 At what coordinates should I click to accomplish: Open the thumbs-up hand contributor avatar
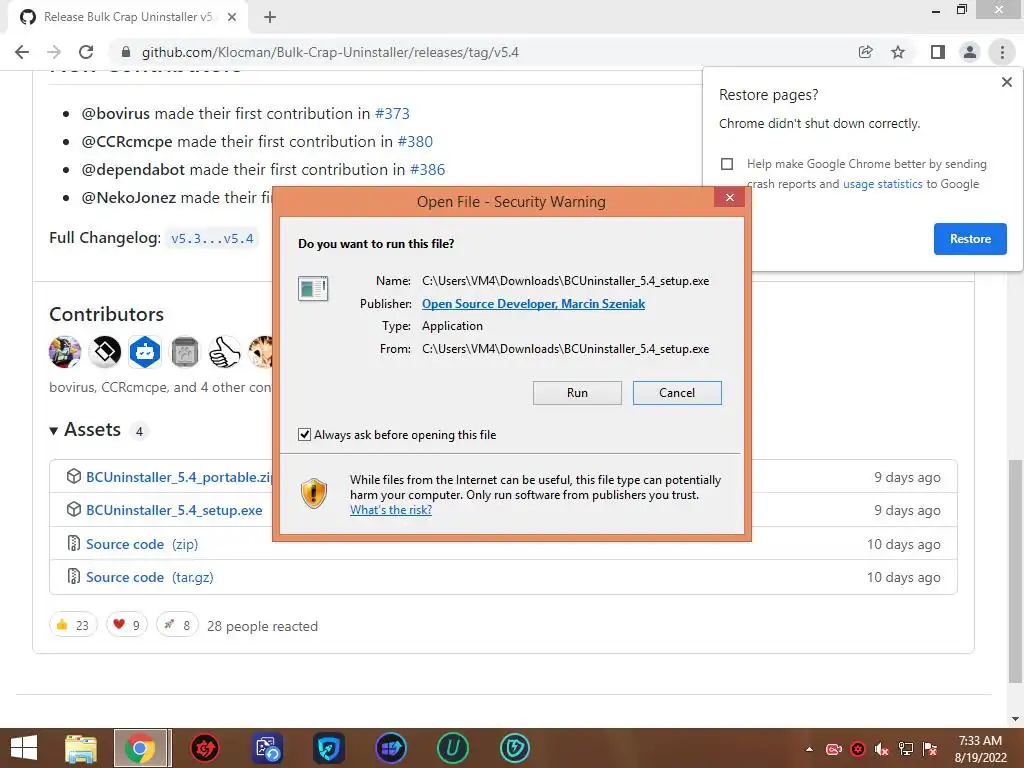pyautogui.click(x=225, y=352)
